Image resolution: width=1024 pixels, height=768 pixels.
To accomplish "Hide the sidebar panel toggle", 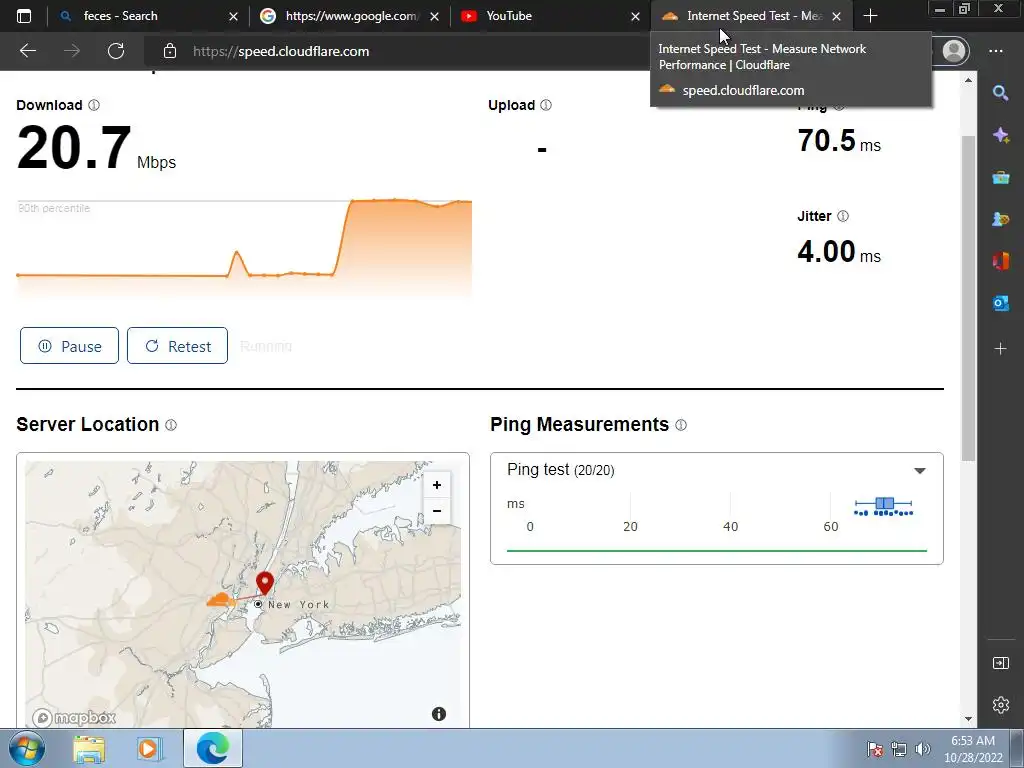I will pyautogui.click(x=1000, y=664).
